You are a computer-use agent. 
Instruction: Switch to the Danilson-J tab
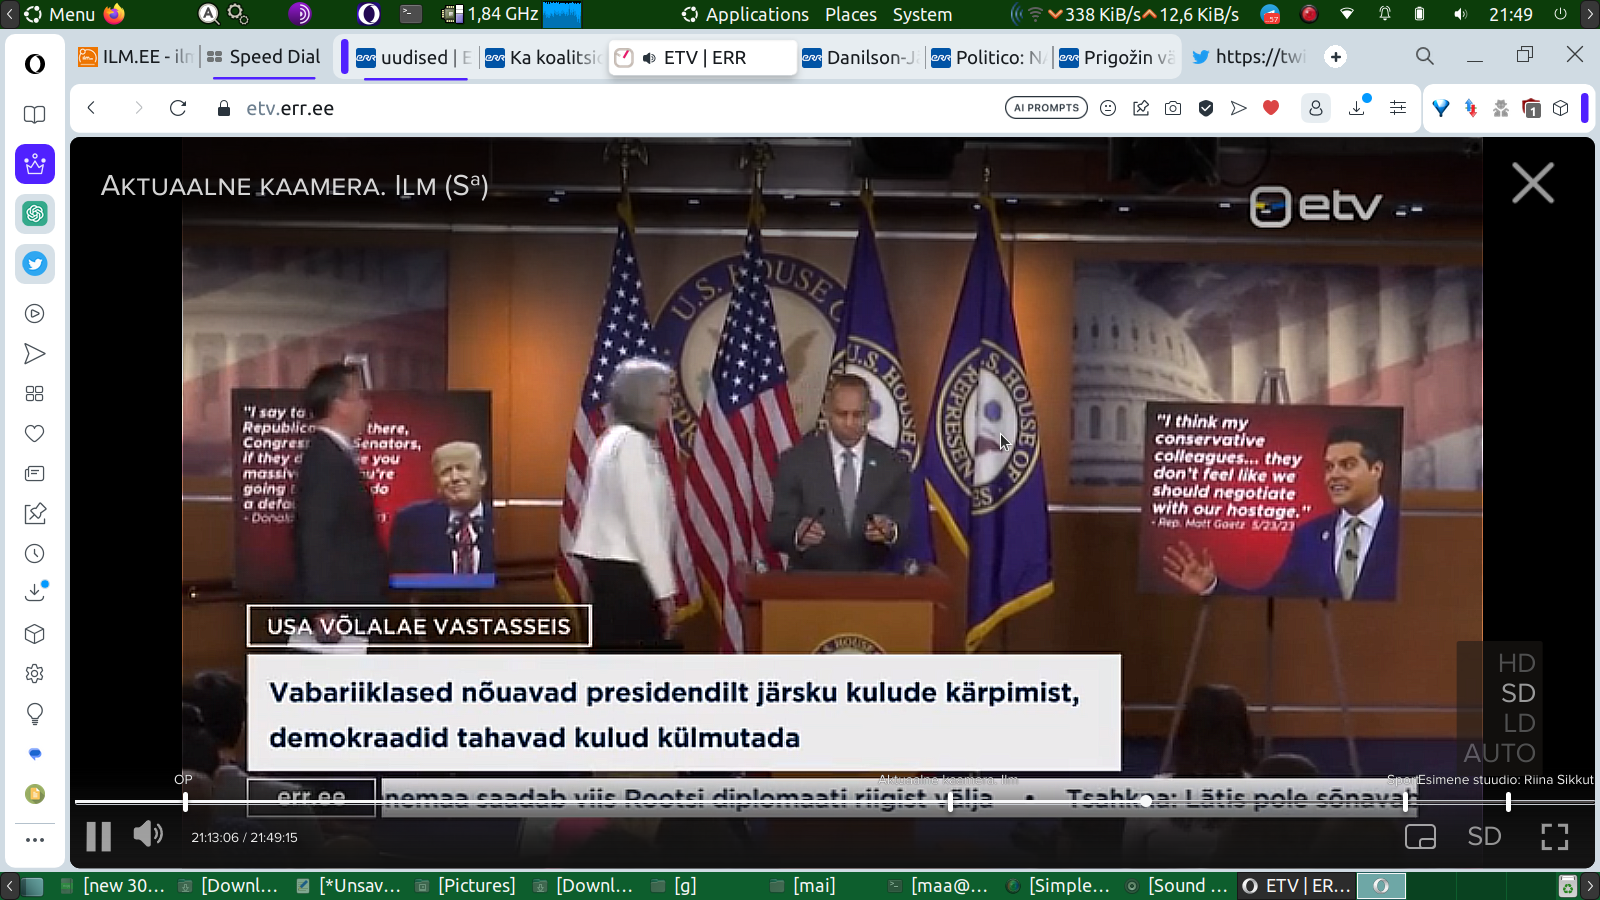(860, 57)
